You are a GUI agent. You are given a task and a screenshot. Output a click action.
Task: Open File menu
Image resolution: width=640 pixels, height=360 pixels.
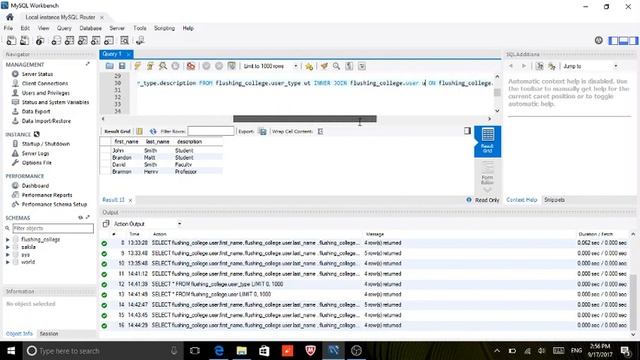8,28
